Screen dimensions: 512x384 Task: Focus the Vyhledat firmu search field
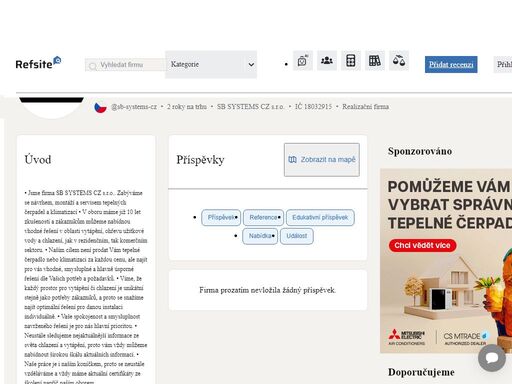(125, 65)
